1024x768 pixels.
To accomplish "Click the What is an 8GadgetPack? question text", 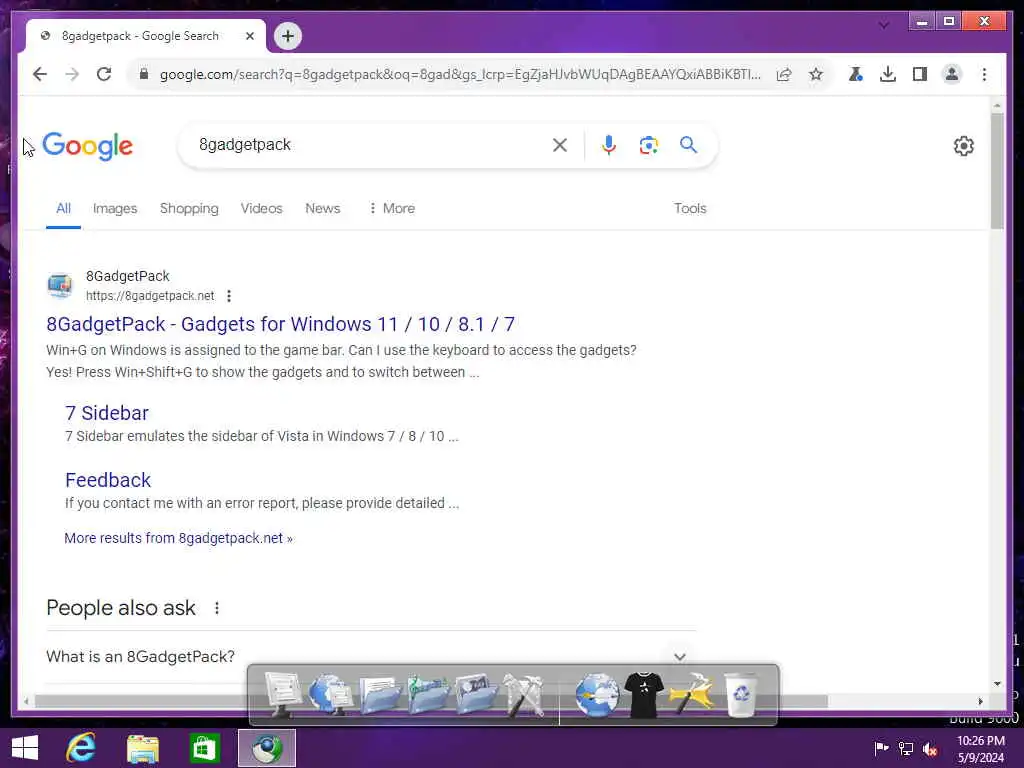I will point(140,656).
